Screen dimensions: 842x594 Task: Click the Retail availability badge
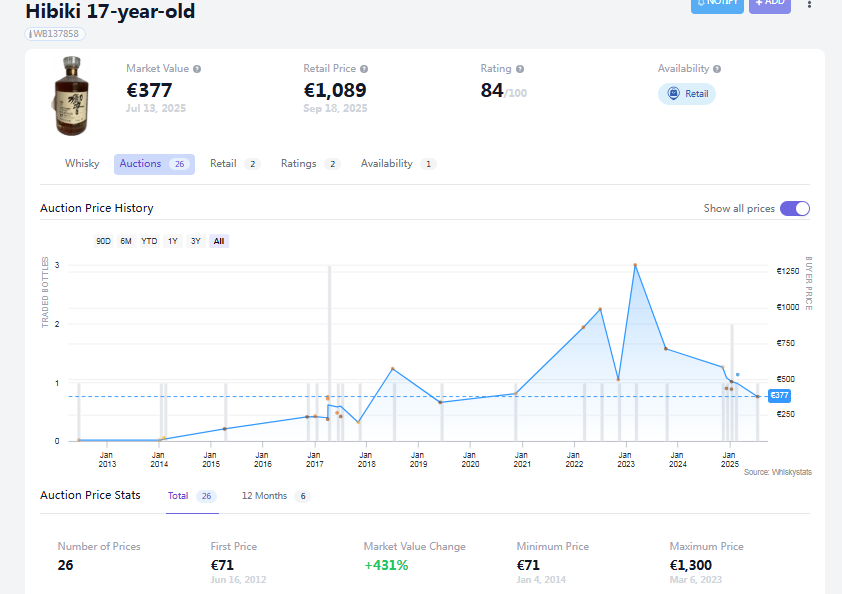(x=687, y=94)
